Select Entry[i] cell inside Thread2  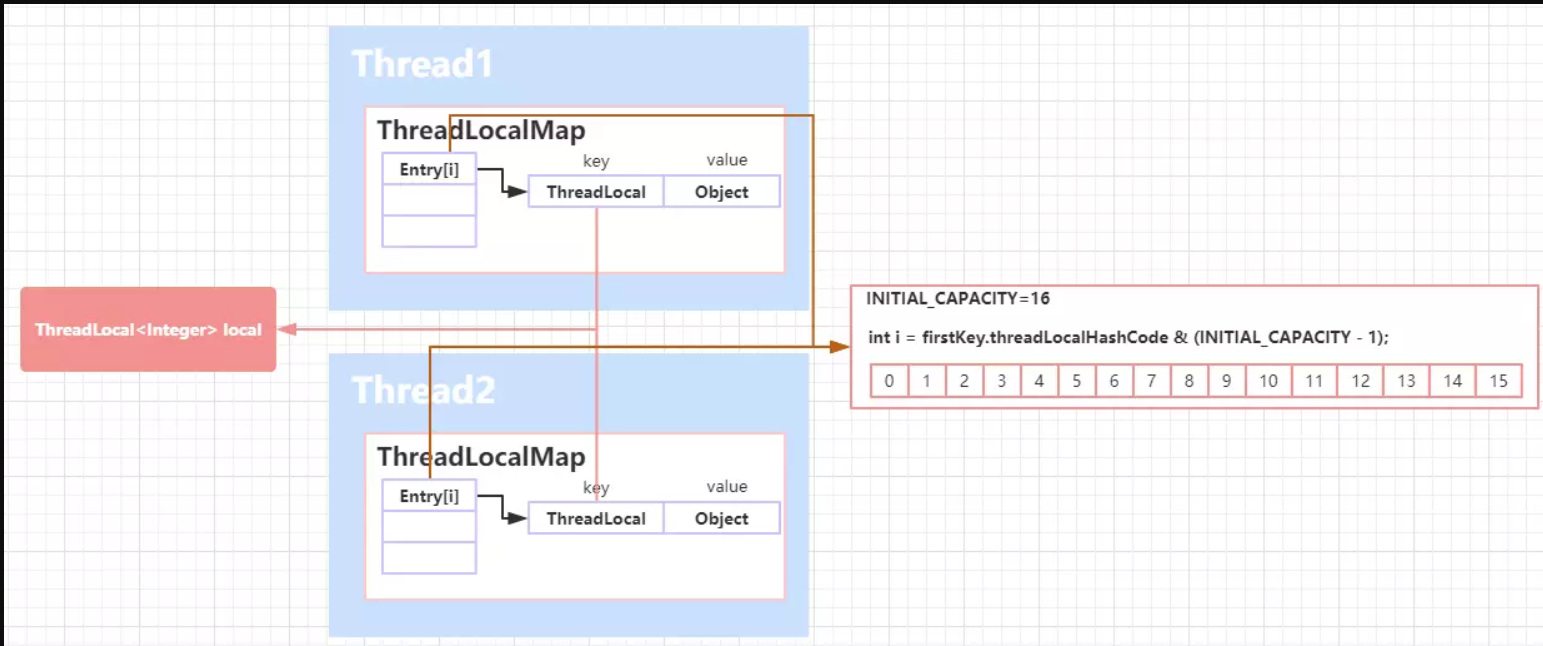point(429,496)
